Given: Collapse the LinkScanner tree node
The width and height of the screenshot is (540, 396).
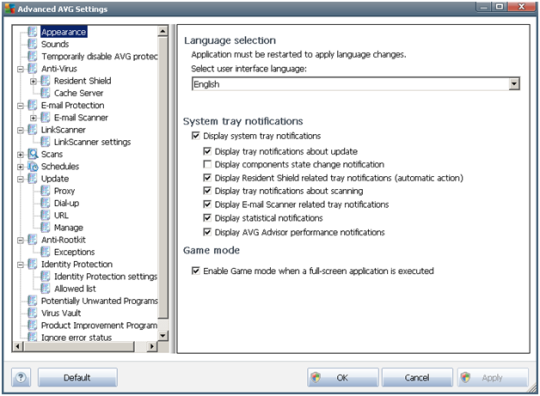Looking at the screenshot, I should (20, 130).
